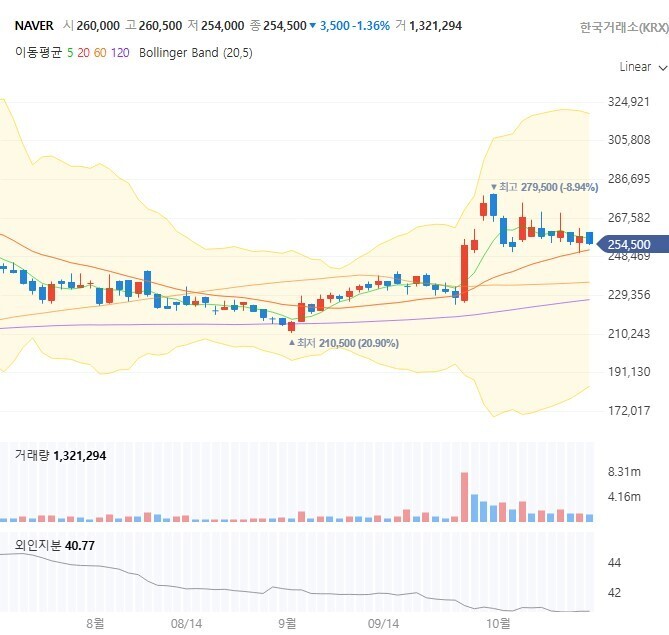Click the low price 254,000 value

click(x=223, y=26)
